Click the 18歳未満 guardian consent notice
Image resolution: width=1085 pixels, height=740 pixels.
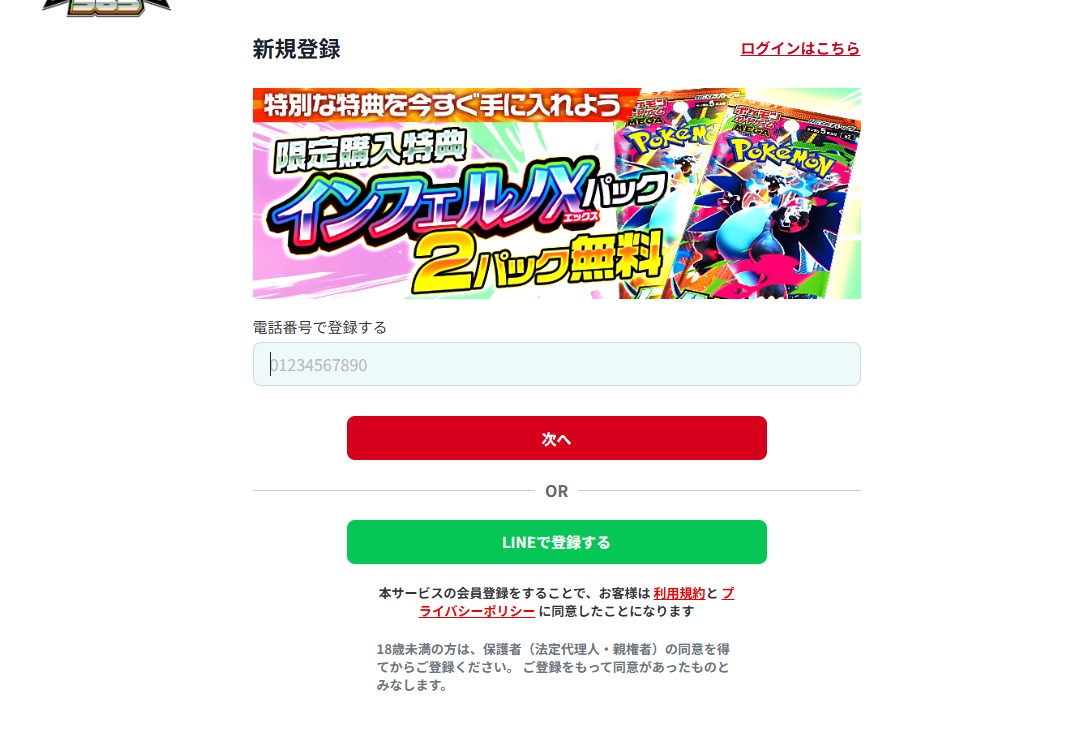(x=553, y=667)
